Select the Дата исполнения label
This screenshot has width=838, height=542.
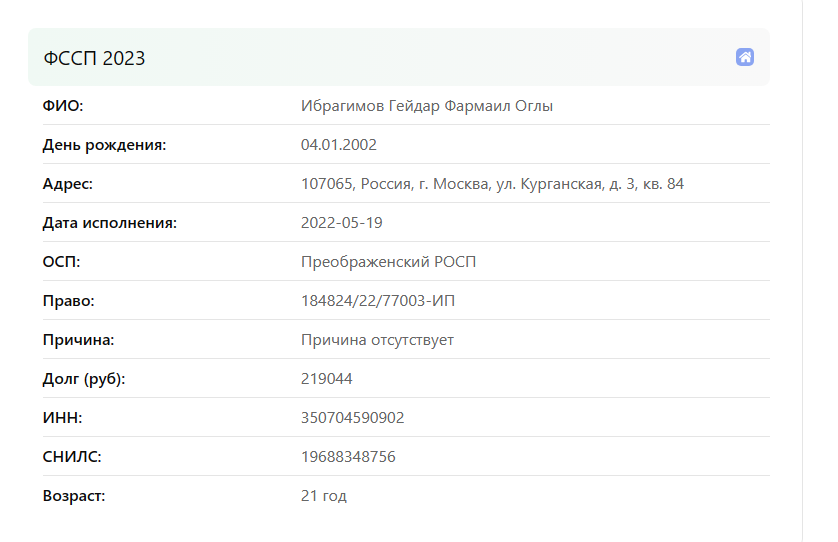click(110, 223)
